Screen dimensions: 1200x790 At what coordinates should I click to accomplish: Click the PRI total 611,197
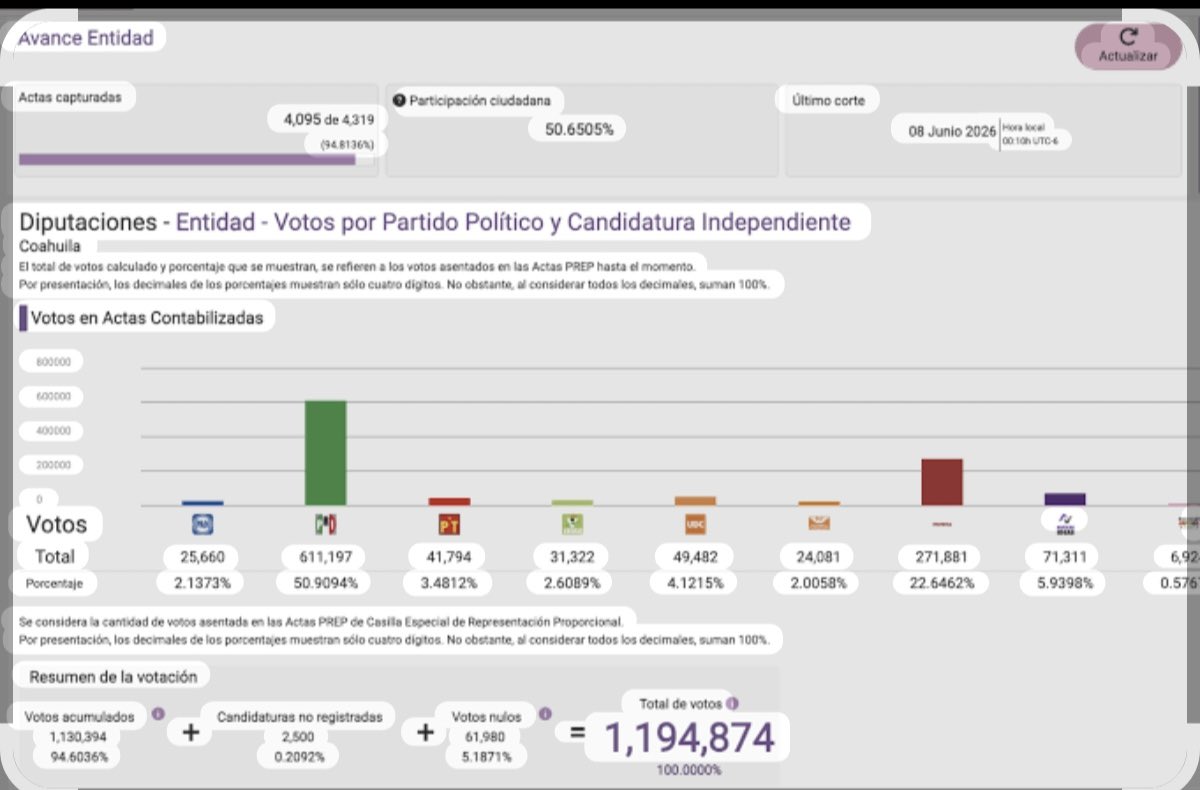(325, 556)
